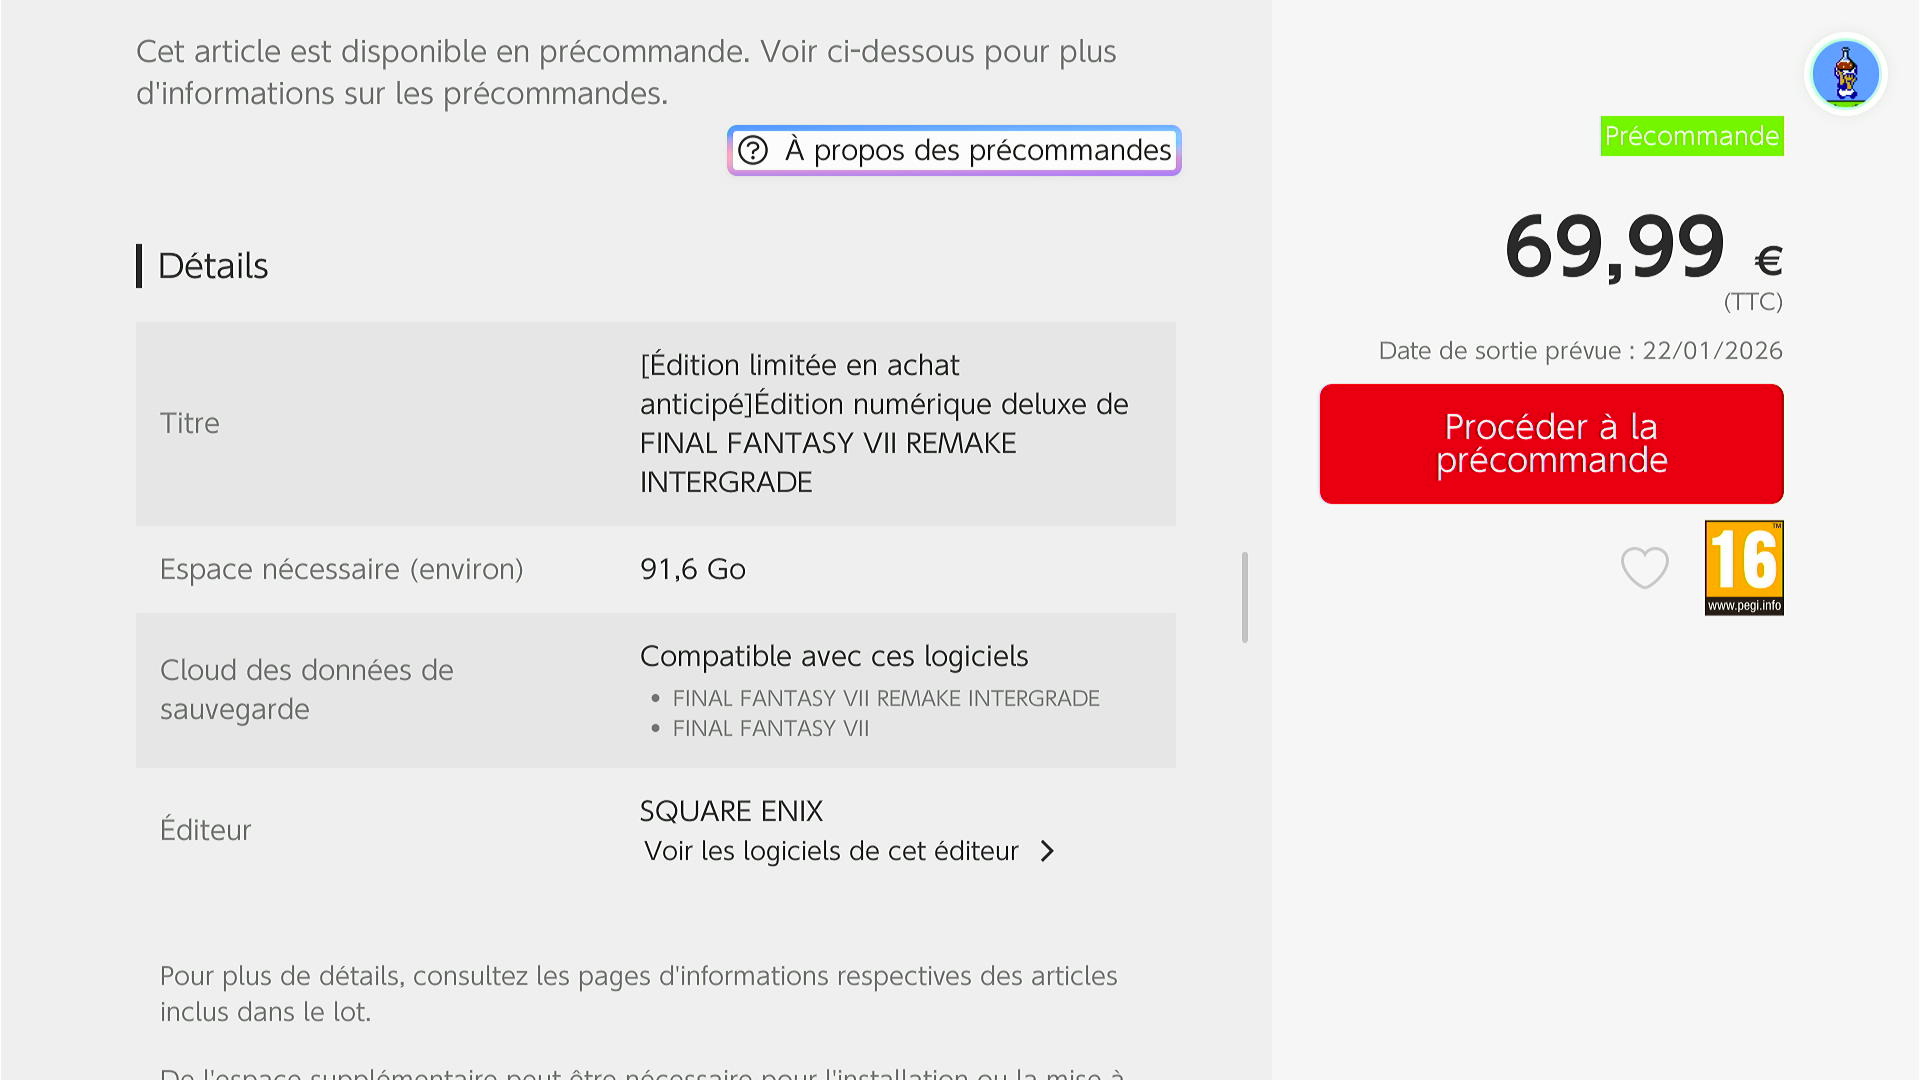Screen dimensions: 1920x1080
Task: Add game to wishlist via heart icon
Action: (1644, 568)
